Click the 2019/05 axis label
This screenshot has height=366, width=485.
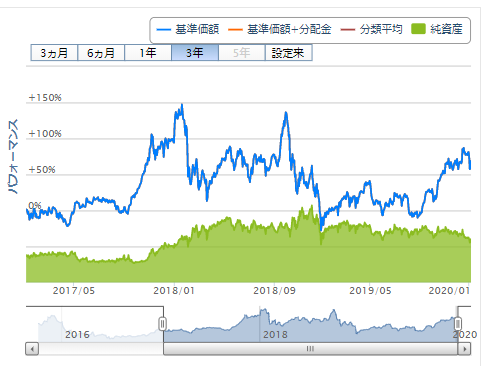pos(370,291)
